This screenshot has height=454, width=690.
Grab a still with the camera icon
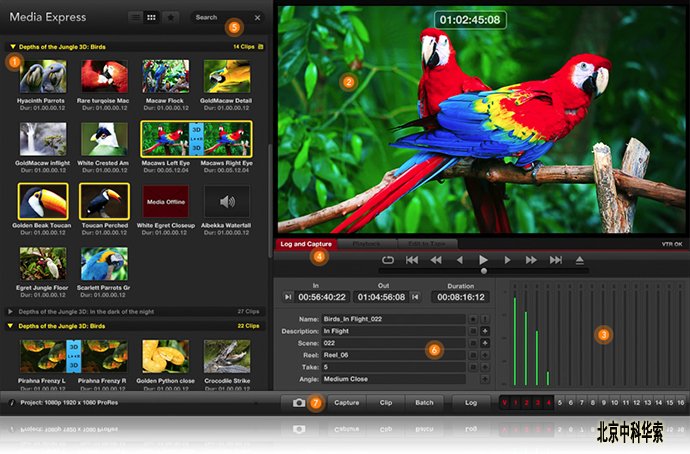299,403
